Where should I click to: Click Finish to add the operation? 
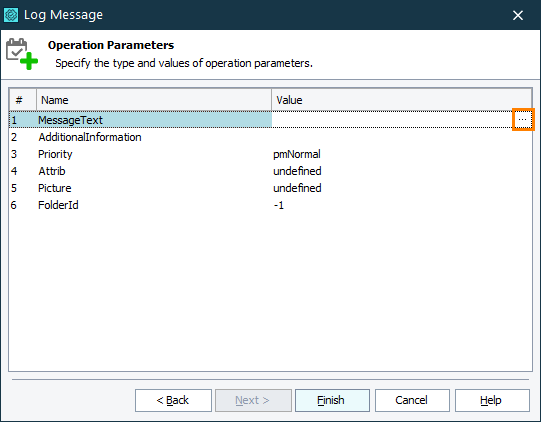pos(332,400)
